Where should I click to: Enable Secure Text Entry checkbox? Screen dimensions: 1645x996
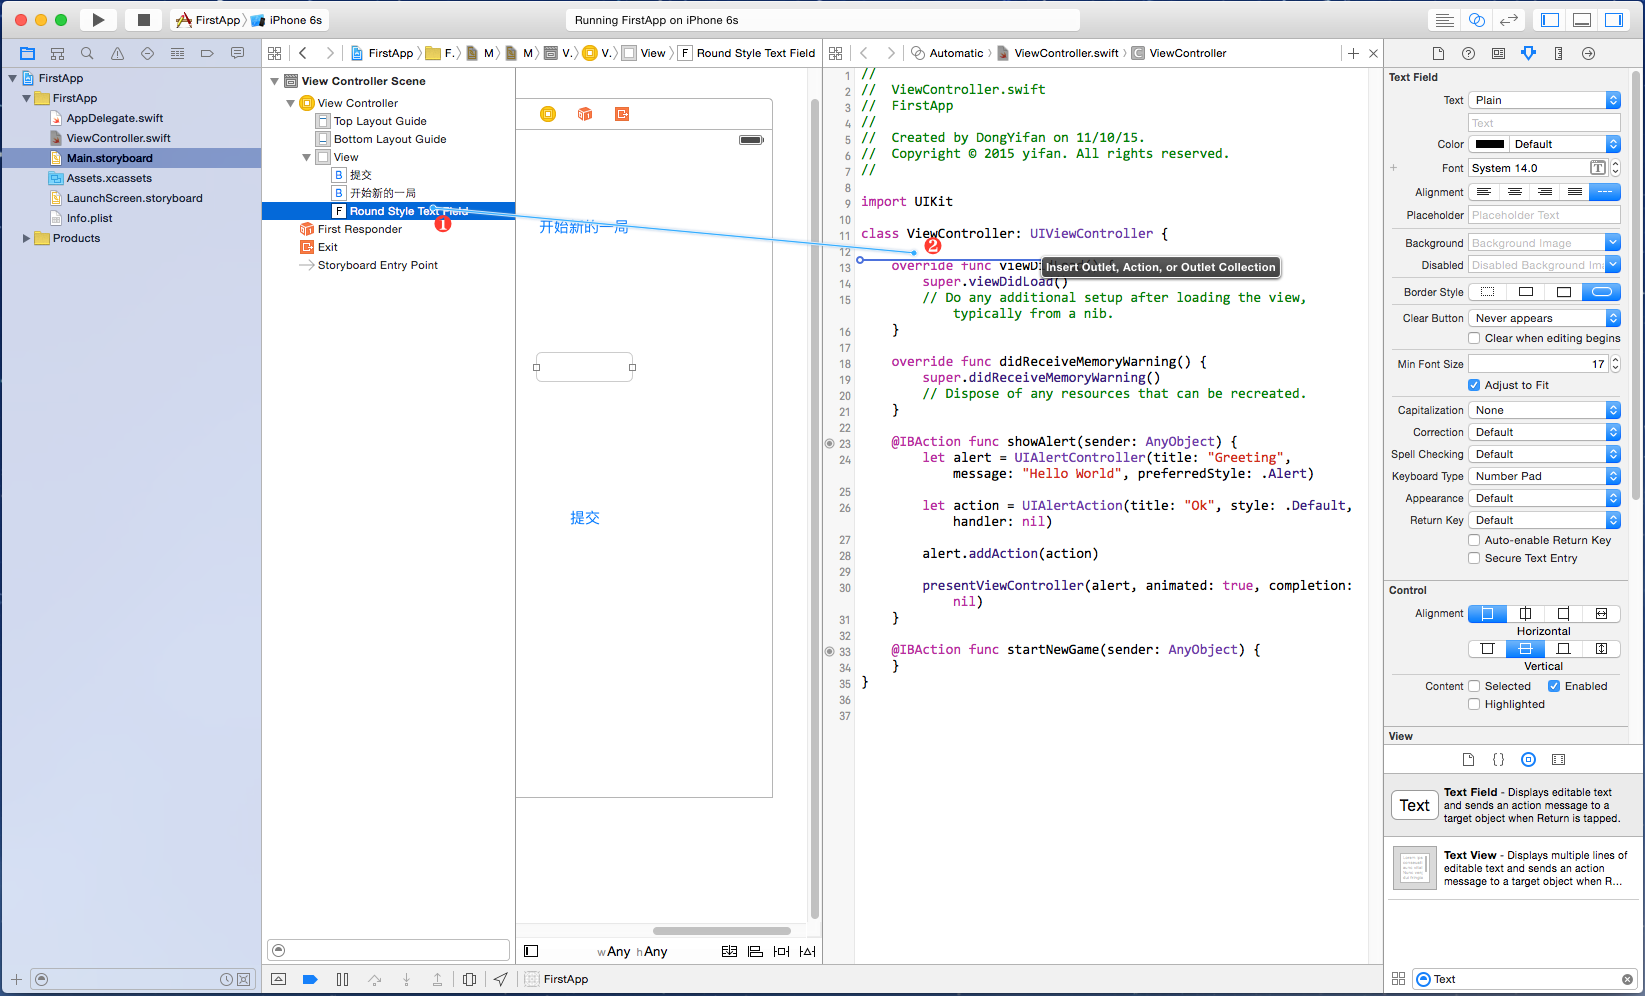(x=1474, y=559)
